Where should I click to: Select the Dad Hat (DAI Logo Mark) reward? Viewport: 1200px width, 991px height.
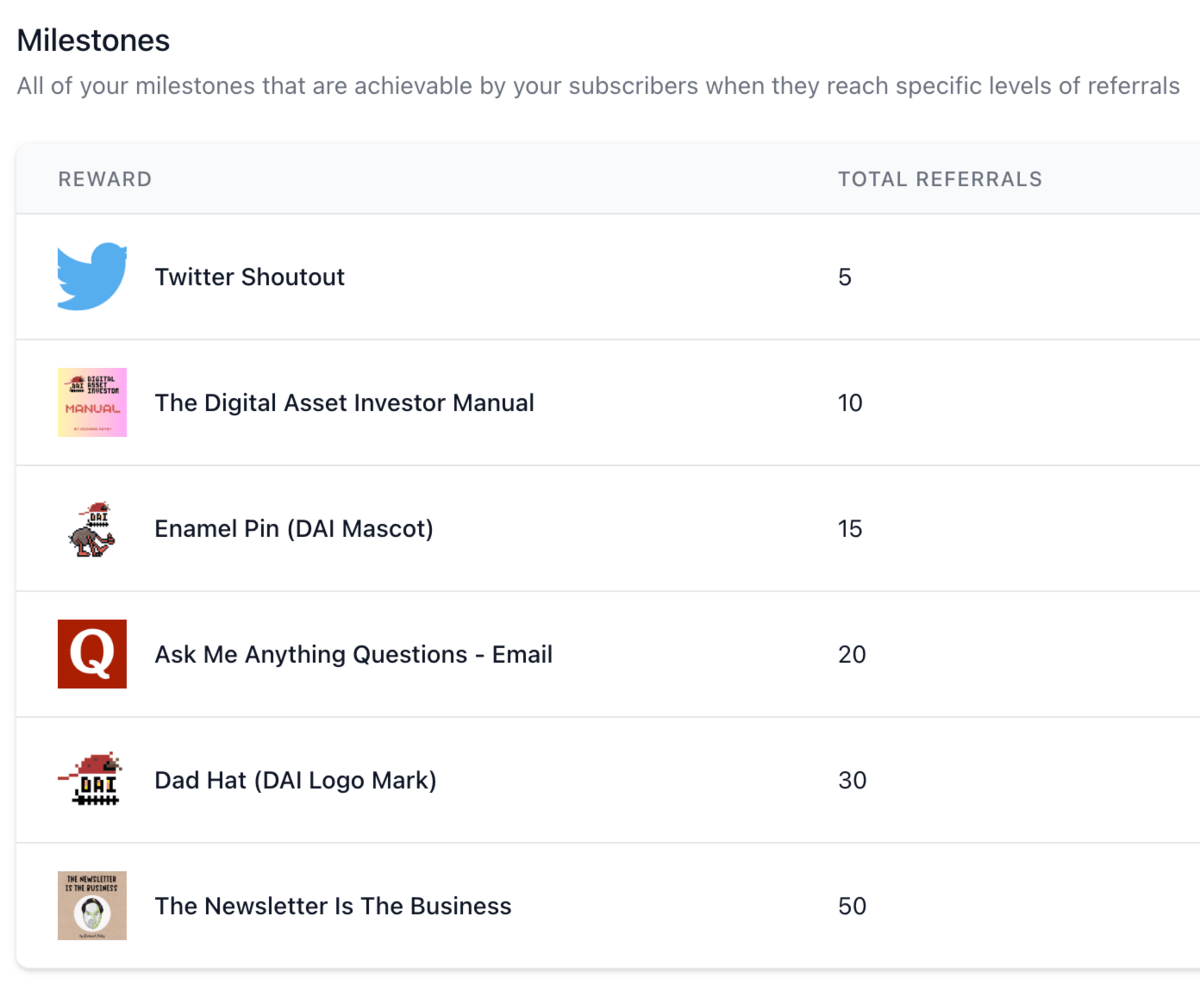[295, 780]
